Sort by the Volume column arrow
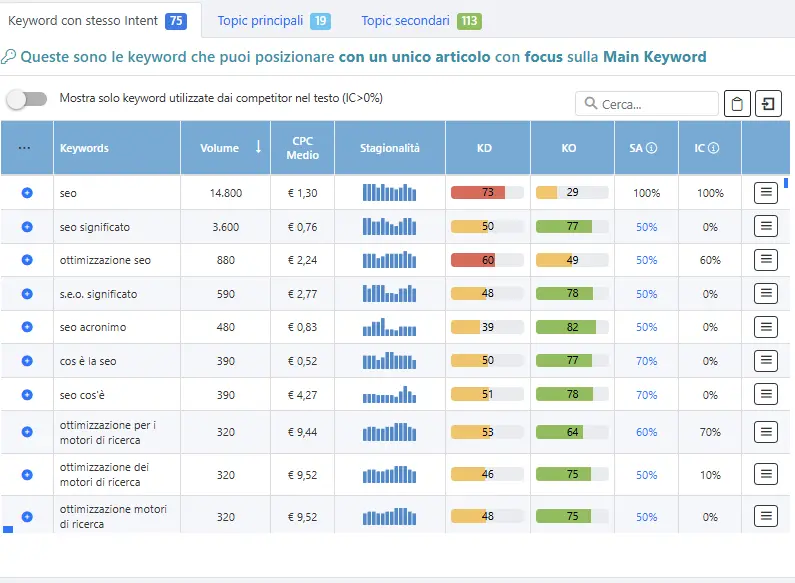This screenshot has height=583, width=795. click(258, 147)
